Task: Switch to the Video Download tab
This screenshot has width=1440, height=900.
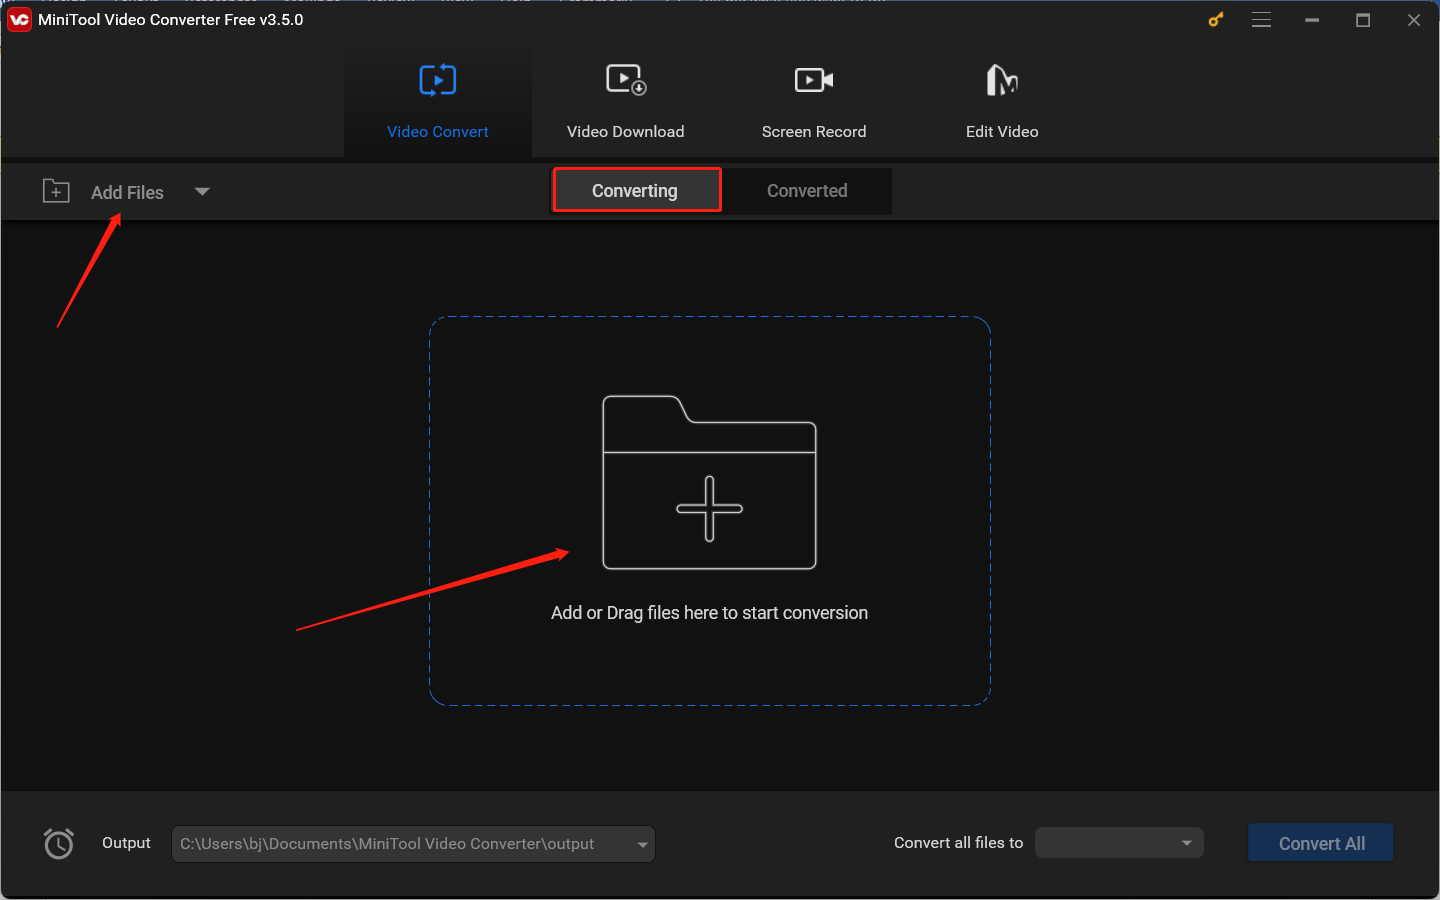Action: [x=625, y=100]
